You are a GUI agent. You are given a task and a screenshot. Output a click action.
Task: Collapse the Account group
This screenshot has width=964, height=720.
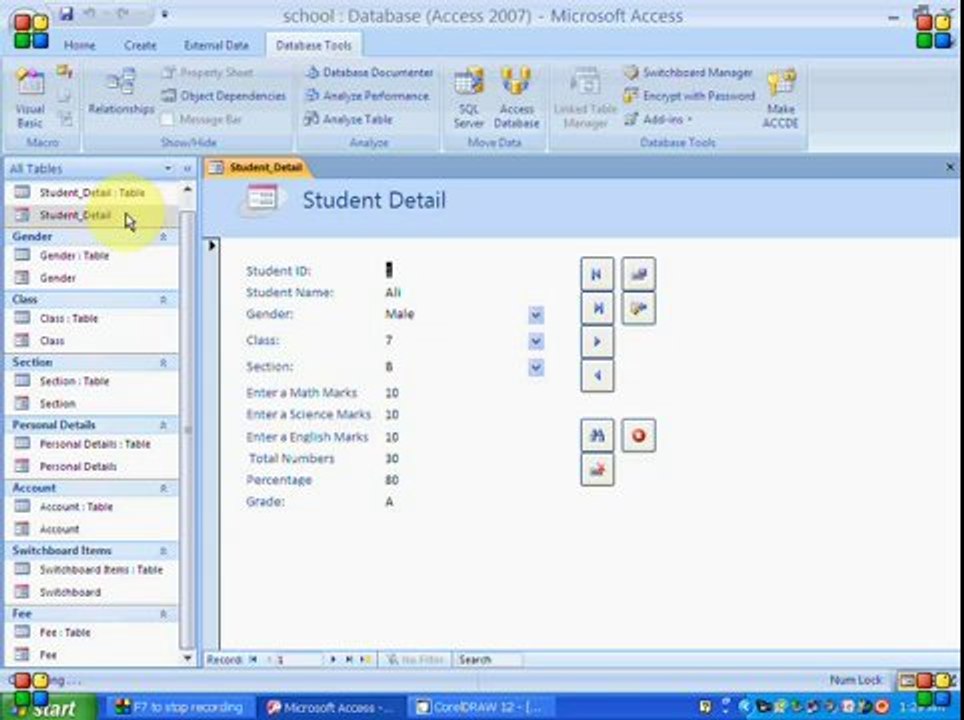pyautogui.click(x=164, y=488)
